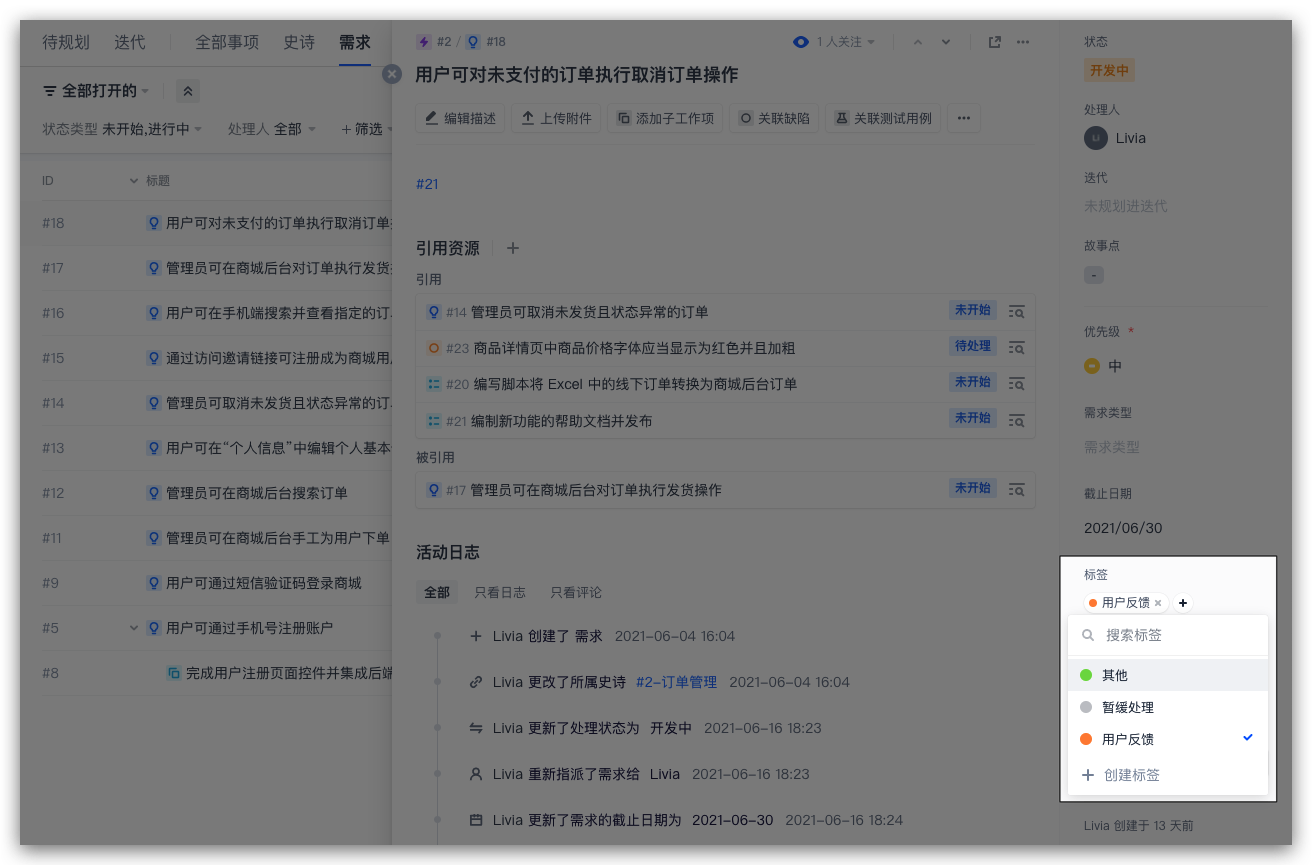The image size is (1312, 865).
Task: Open the 1人关注 watchers dropdown
Action: point(846,42)
